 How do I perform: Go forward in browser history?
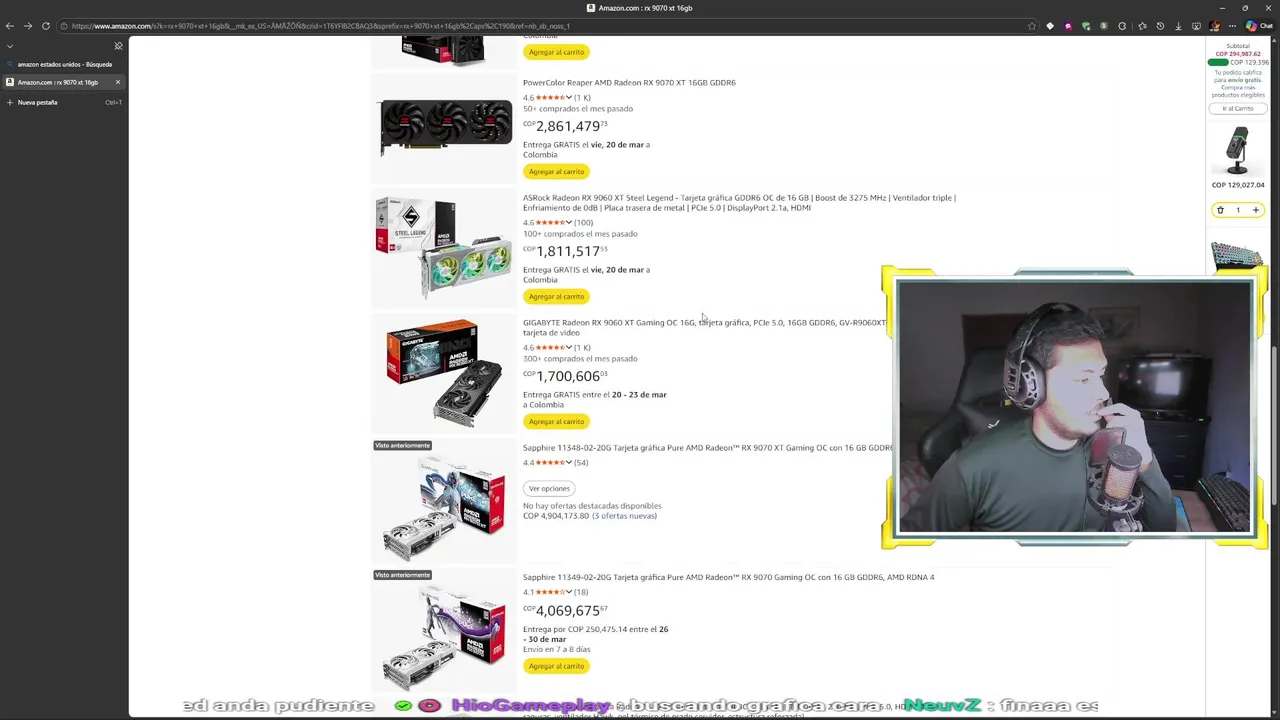[x=27, y=26]
